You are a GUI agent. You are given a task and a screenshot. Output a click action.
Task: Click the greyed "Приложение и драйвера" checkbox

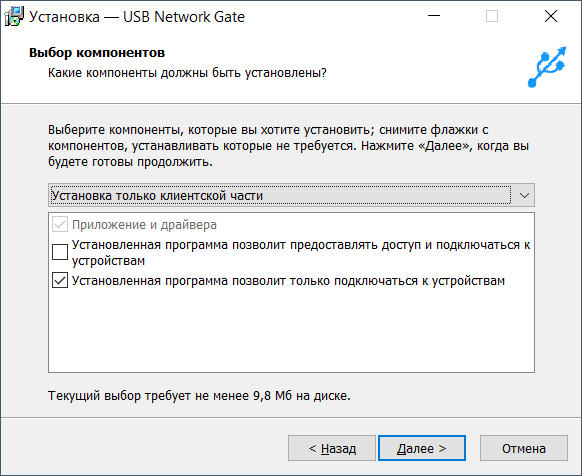(60, 225)
